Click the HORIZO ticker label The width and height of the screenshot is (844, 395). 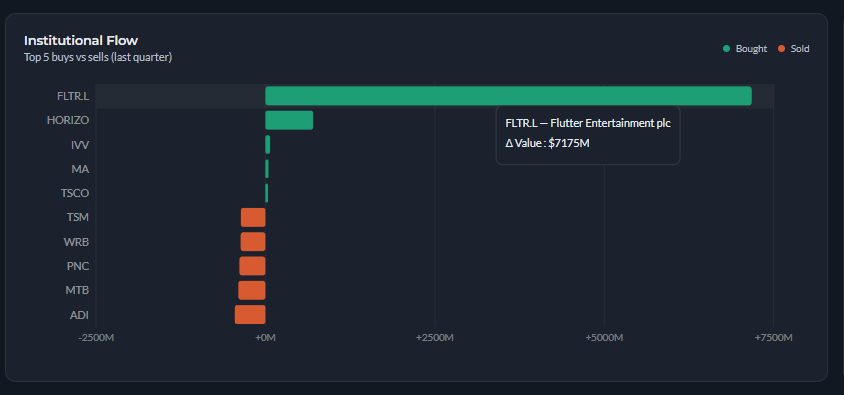tap(68, 121)
